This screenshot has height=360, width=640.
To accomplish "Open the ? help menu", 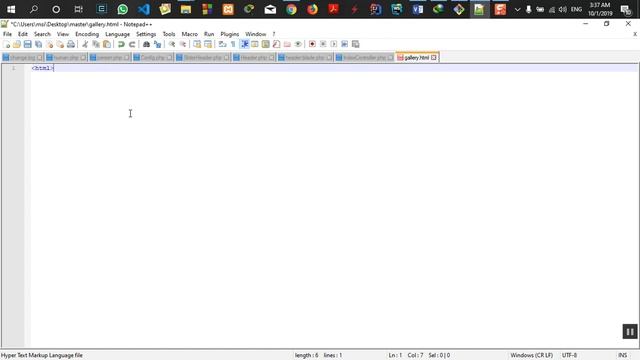I will coord(274,34).
